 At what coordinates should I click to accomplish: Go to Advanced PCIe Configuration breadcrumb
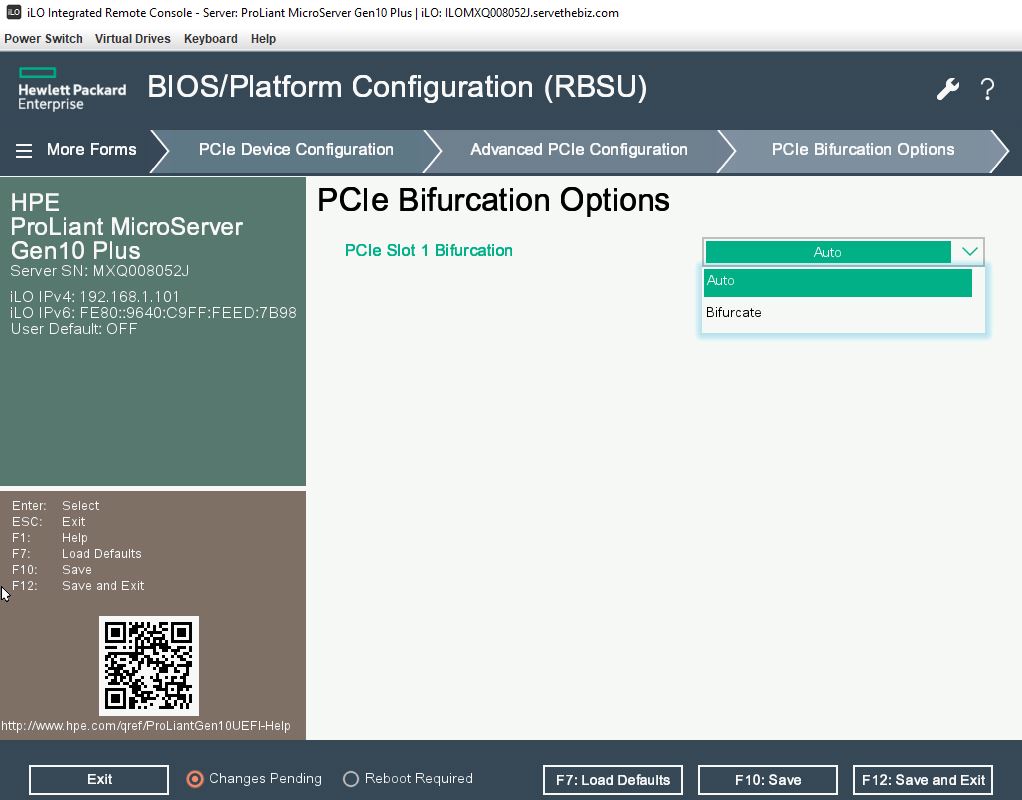[x=578, y=150]
